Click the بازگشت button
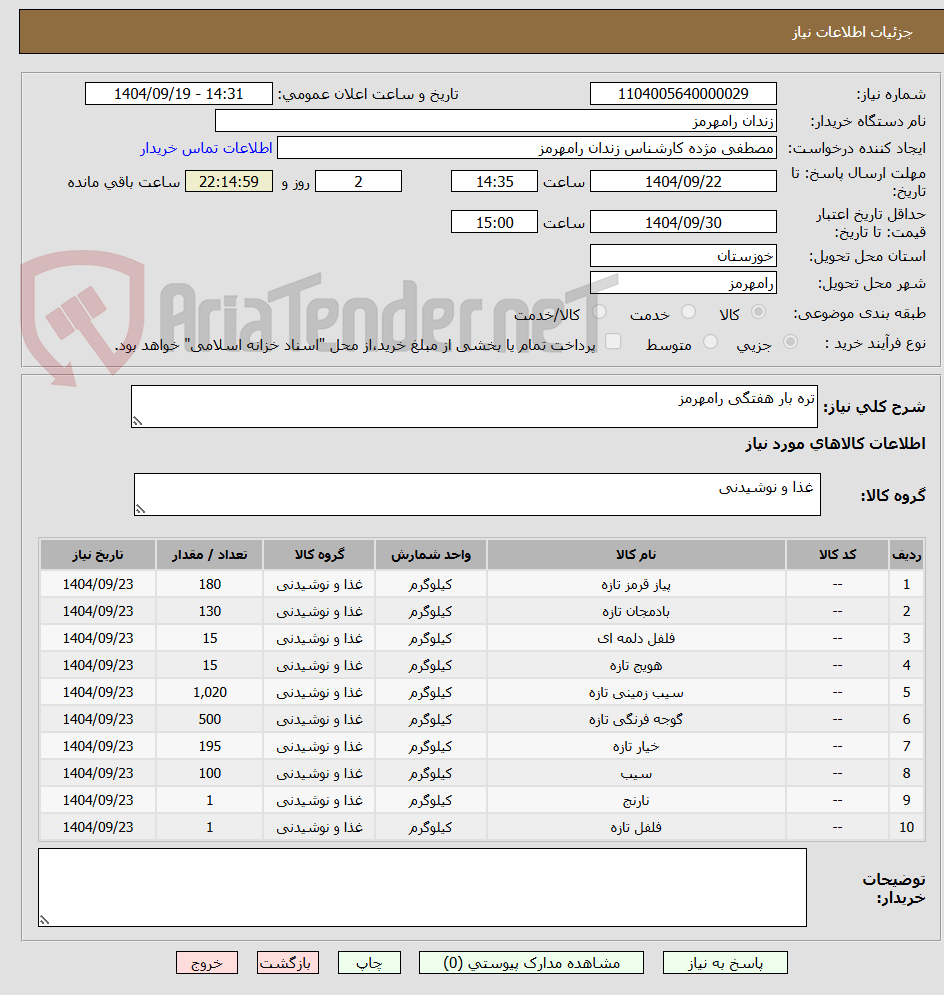Image resolution: width=944 pixels, height=995 pixels. [287, 962]
